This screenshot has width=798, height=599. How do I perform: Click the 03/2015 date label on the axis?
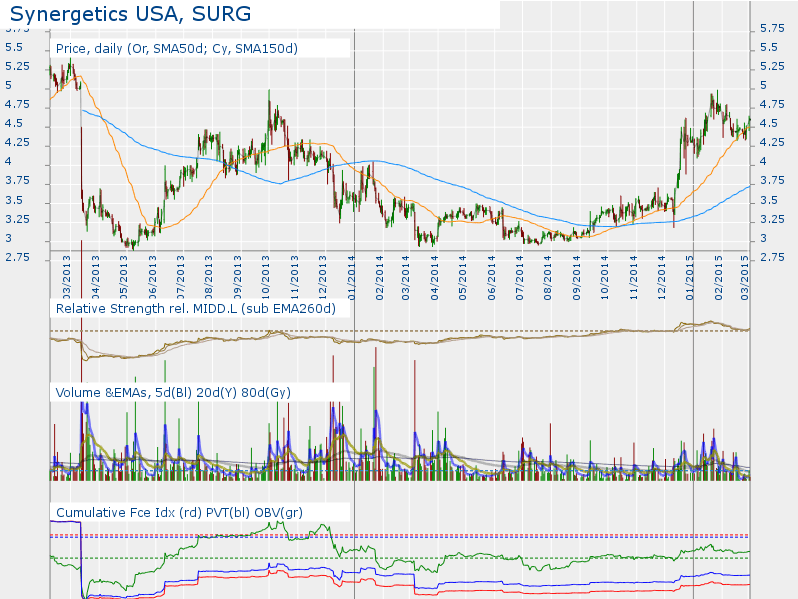coord(745,278)
